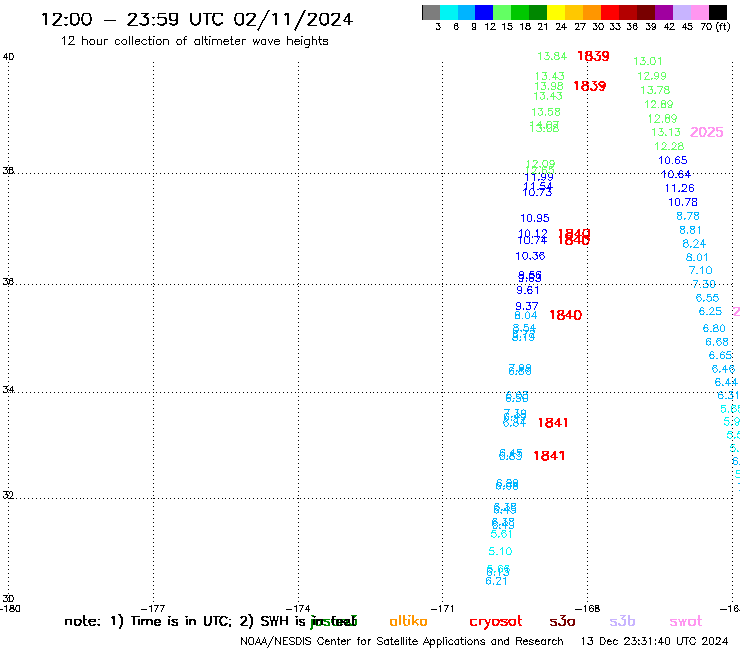The image size is (740, 650).
Task: Click the yellow 24 ft legend swatch
Action: coord(556,12)
